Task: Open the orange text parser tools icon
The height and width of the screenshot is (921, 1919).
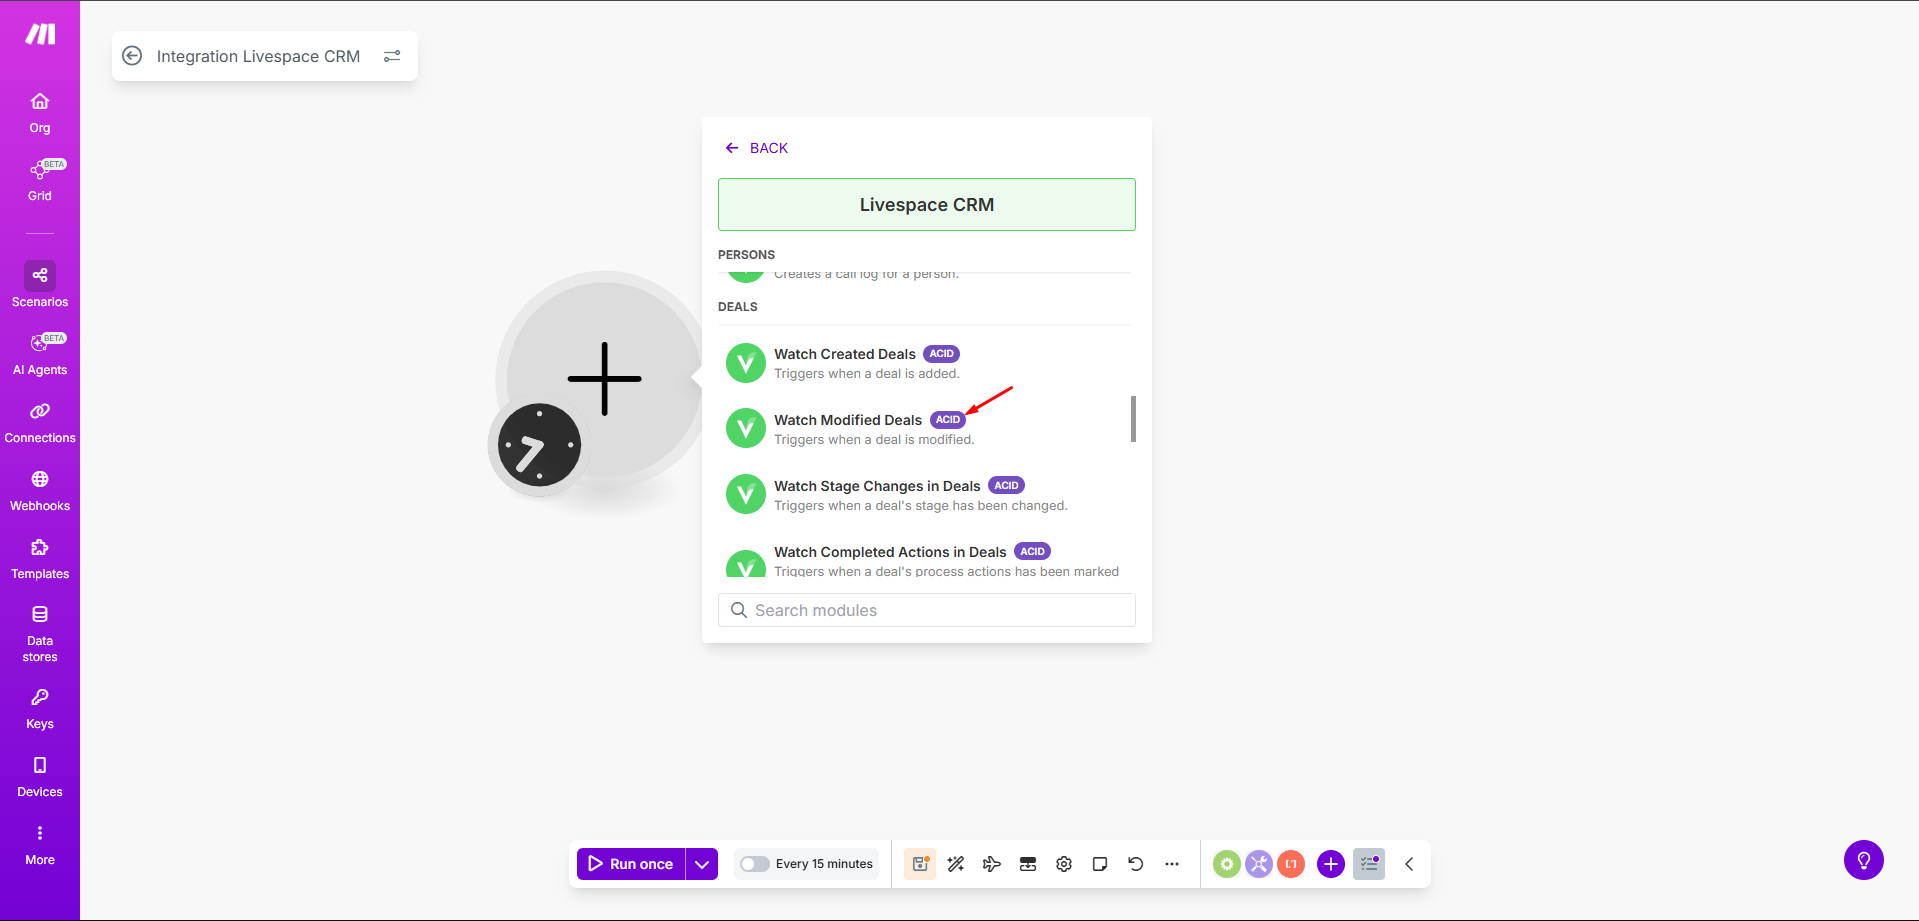Action: [x=1291, y=864]
